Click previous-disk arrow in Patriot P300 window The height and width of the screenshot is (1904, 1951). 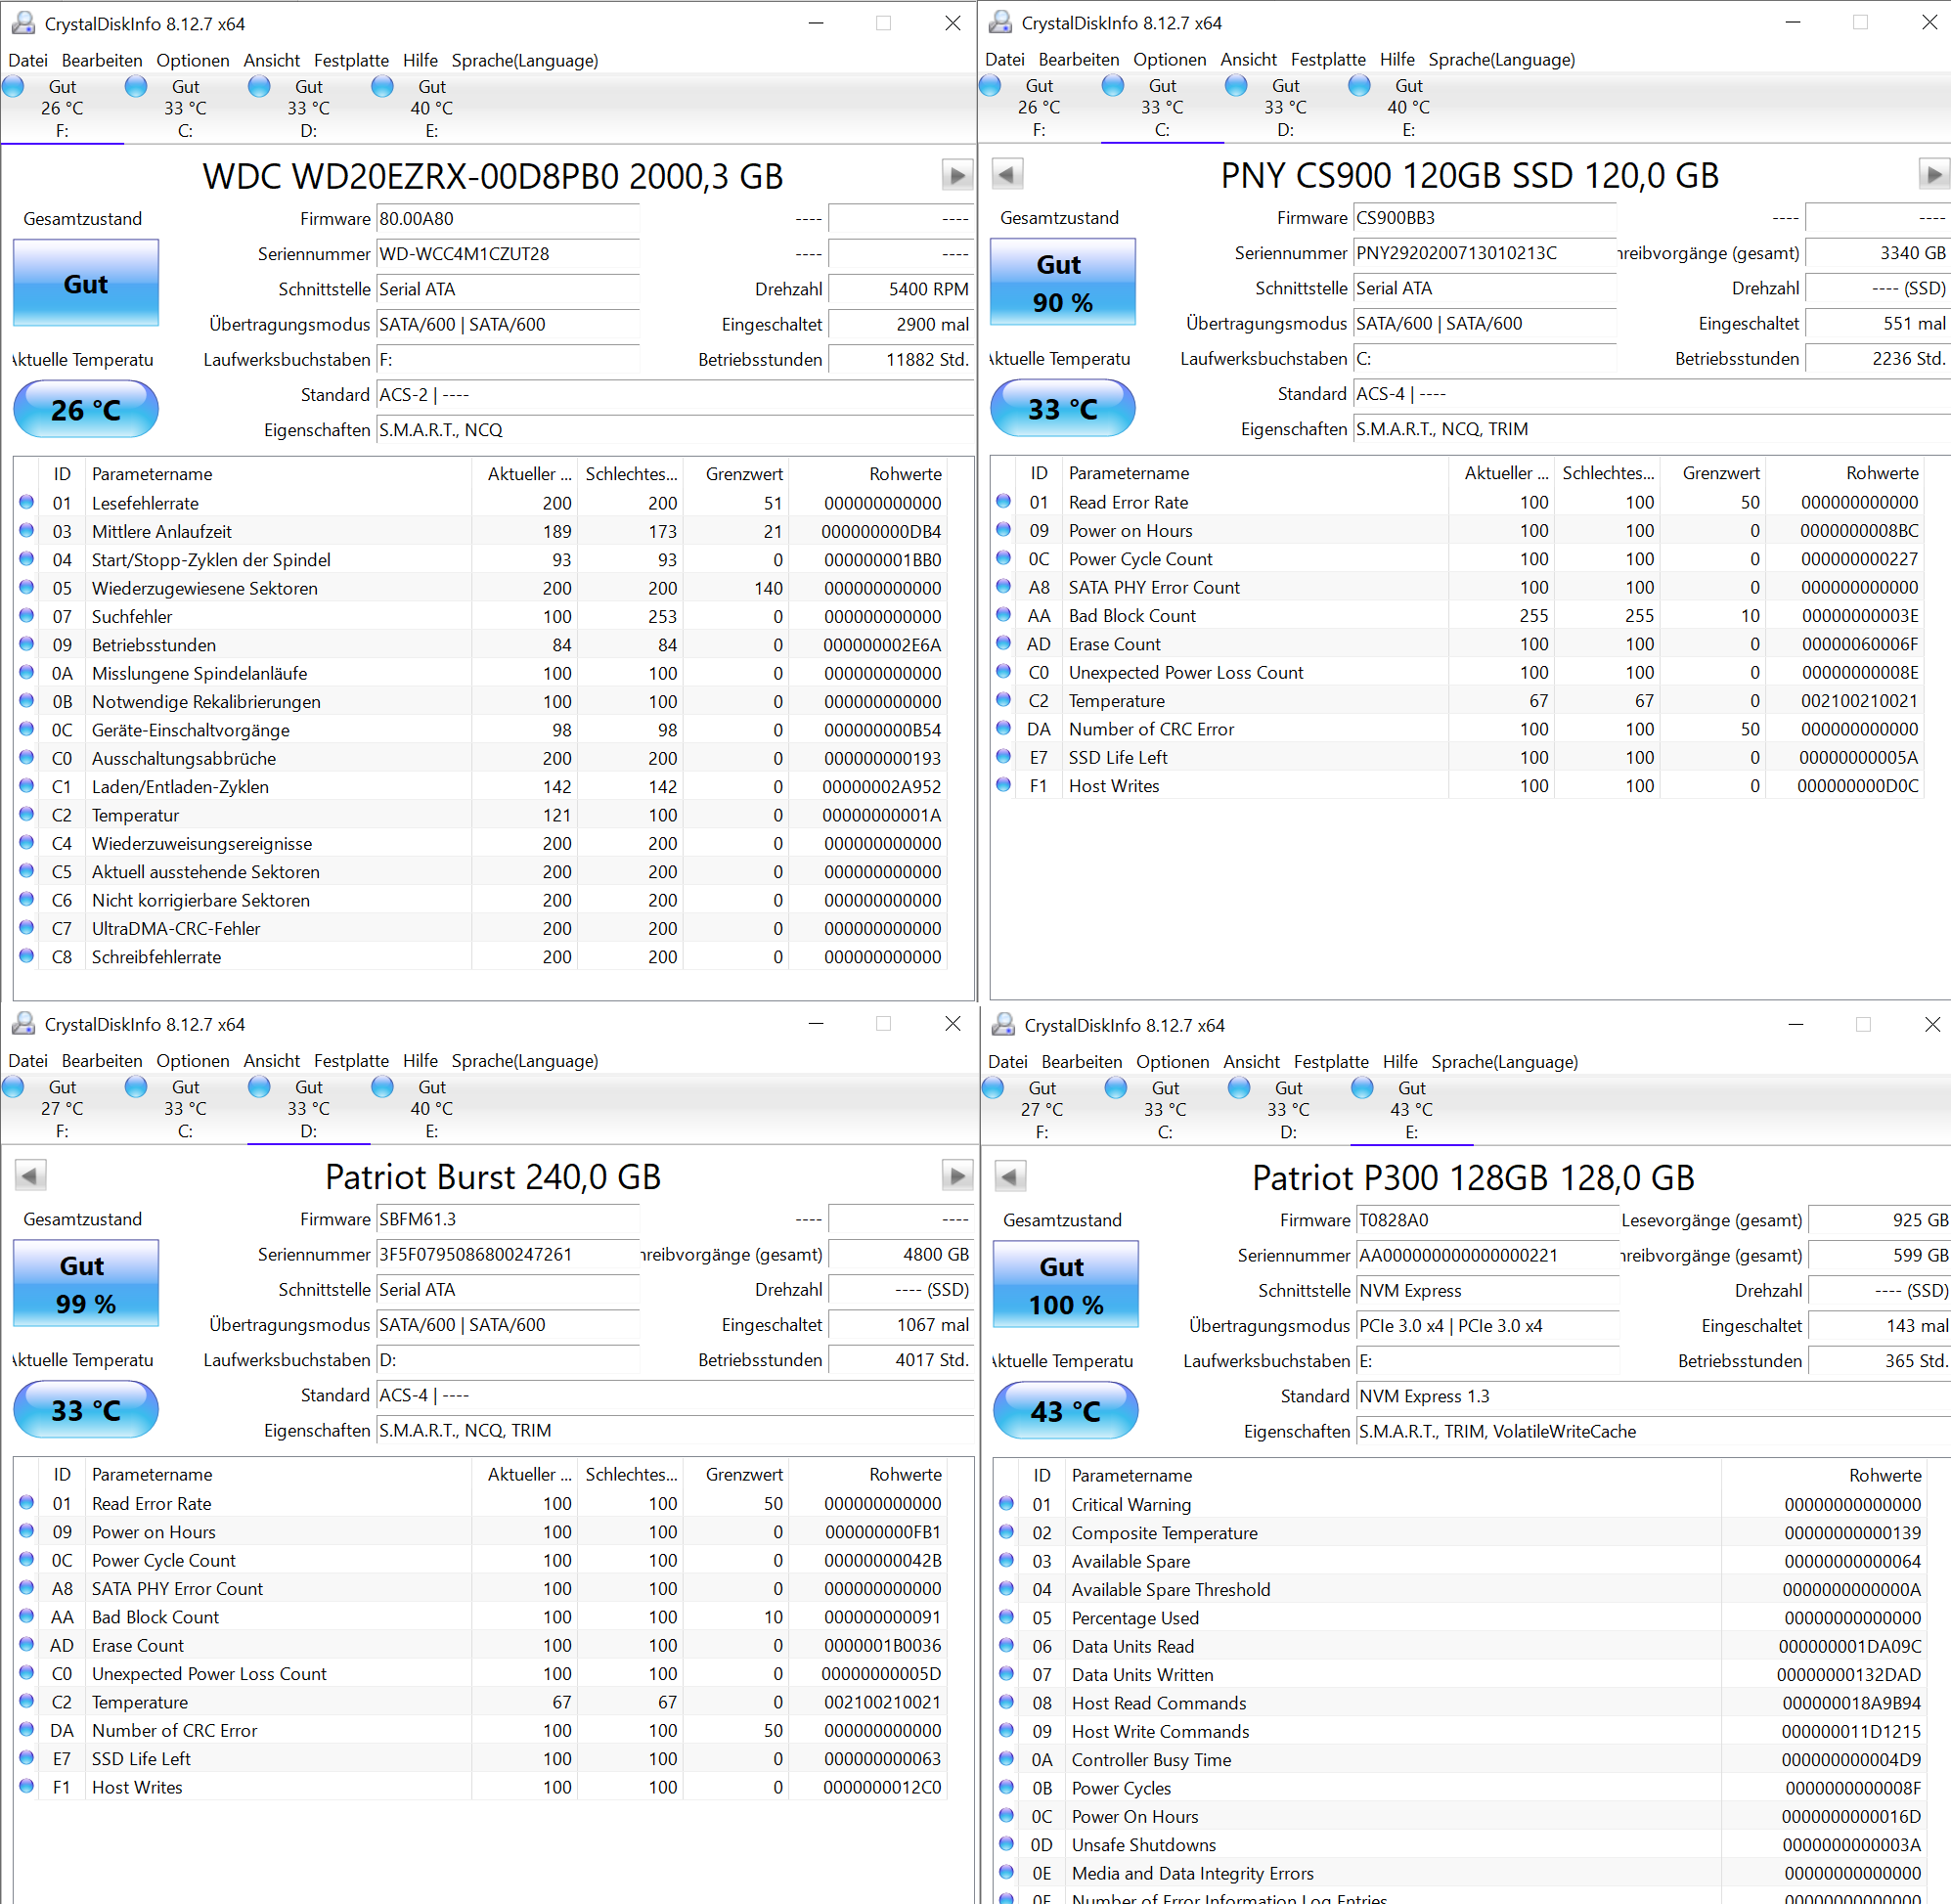[x=1010, y=1176]
